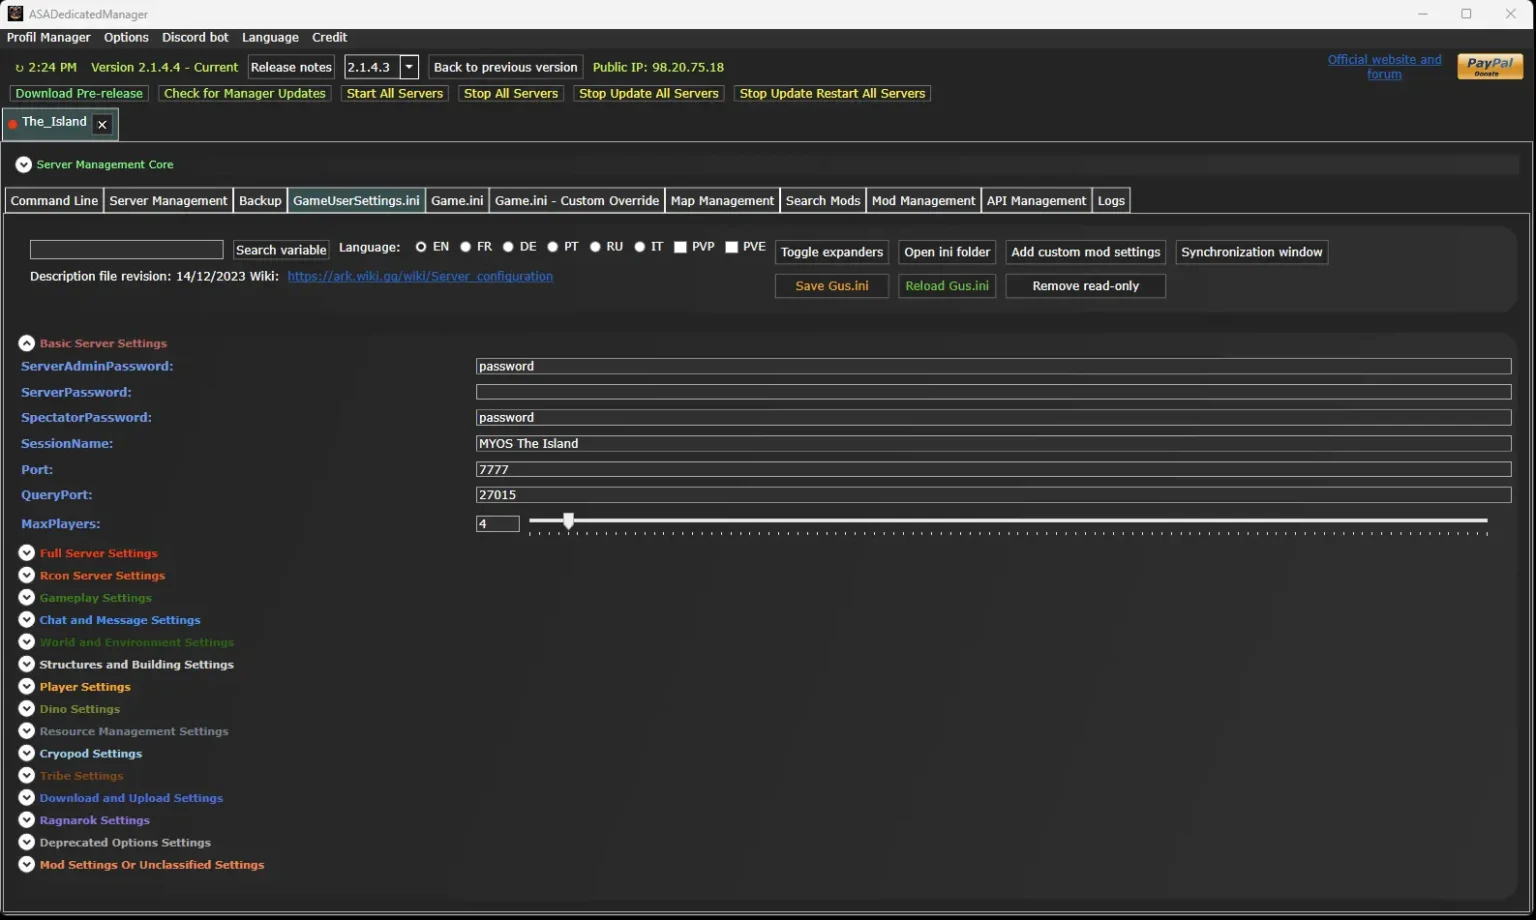Image resolution: width=1536 pixels, height=920 pixels.
Task: Switch to the Command Line tab
Action: (54, 201)
